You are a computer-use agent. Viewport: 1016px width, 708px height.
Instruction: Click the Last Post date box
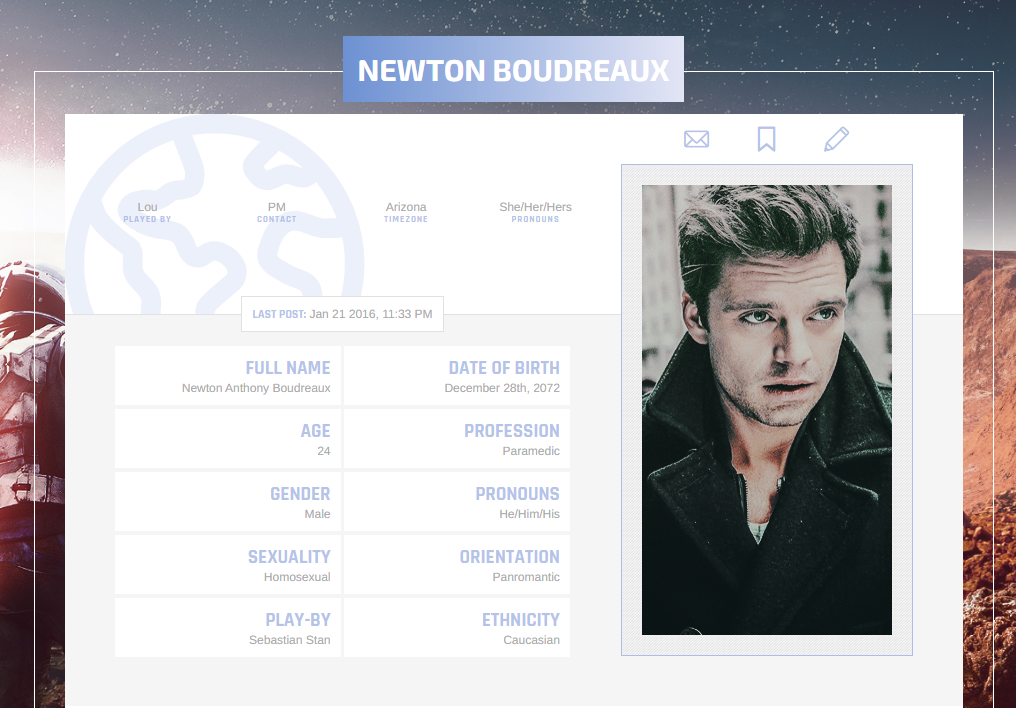tap(342, 314)
